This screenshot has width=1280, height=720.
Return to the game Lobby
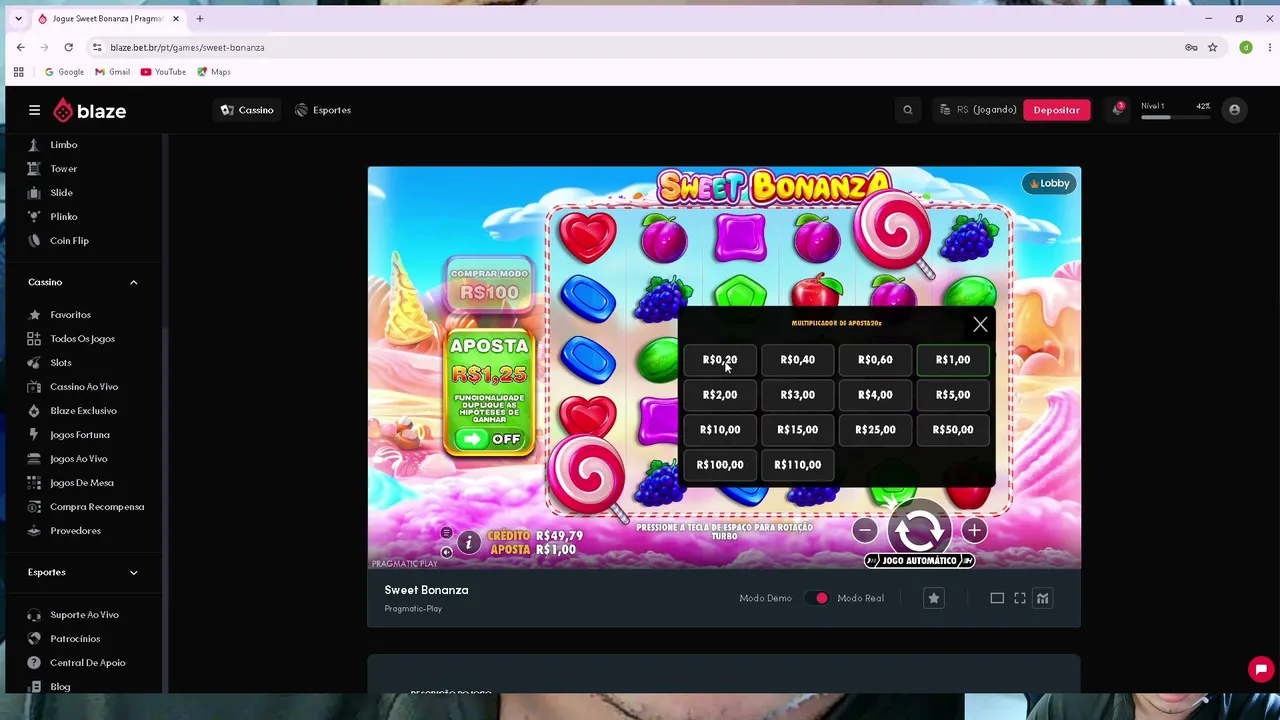[x=1049, y=183]
